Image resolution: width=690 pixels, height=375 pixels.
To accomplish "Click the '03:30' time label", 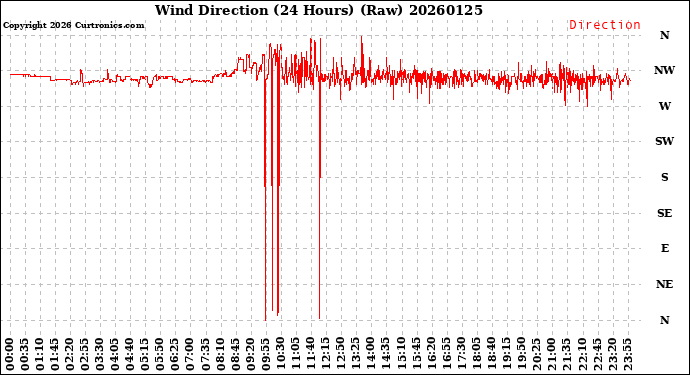I will click(100, 354).
